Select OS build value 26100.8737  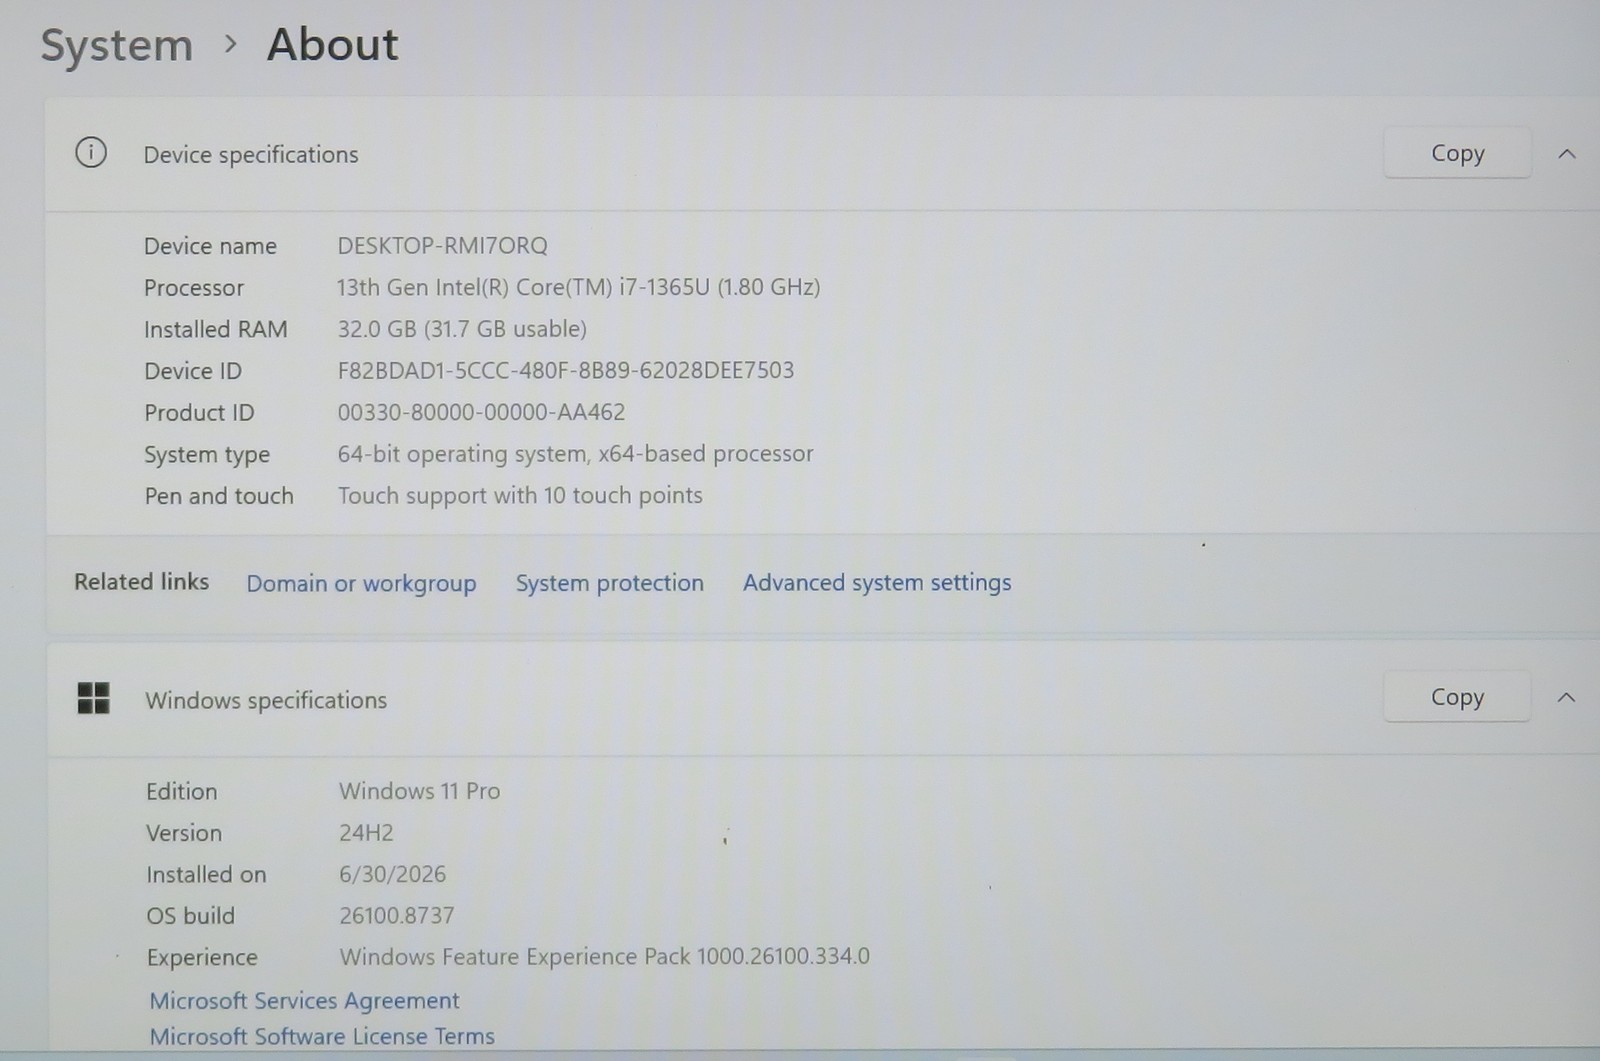point(396,916)
